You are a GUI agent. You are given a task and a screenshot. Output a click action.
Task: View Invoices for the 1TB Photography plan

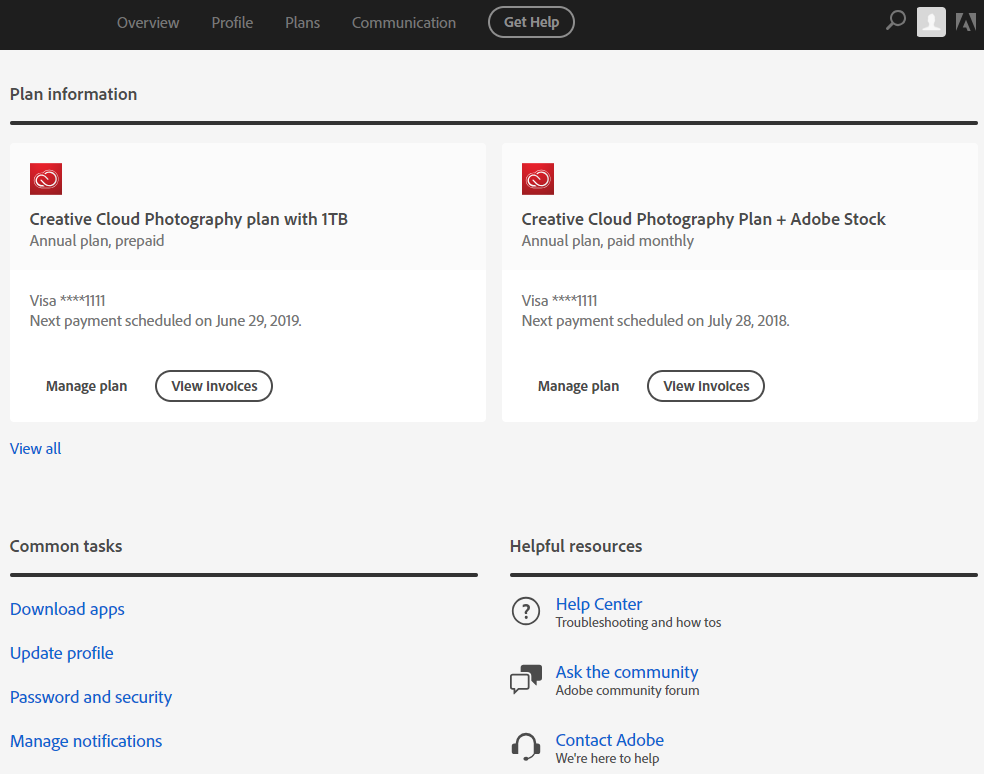[x=214, y=386]
